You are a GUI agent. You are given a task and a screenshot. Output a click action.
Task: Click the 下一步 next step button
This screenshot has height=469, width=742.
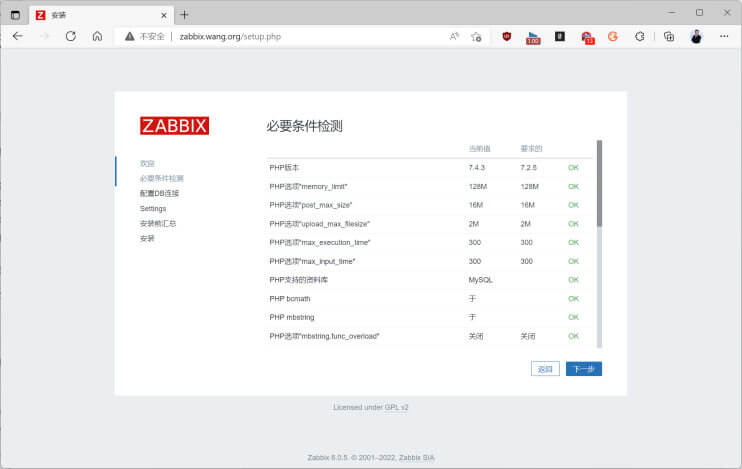click(x=584, y=369)
